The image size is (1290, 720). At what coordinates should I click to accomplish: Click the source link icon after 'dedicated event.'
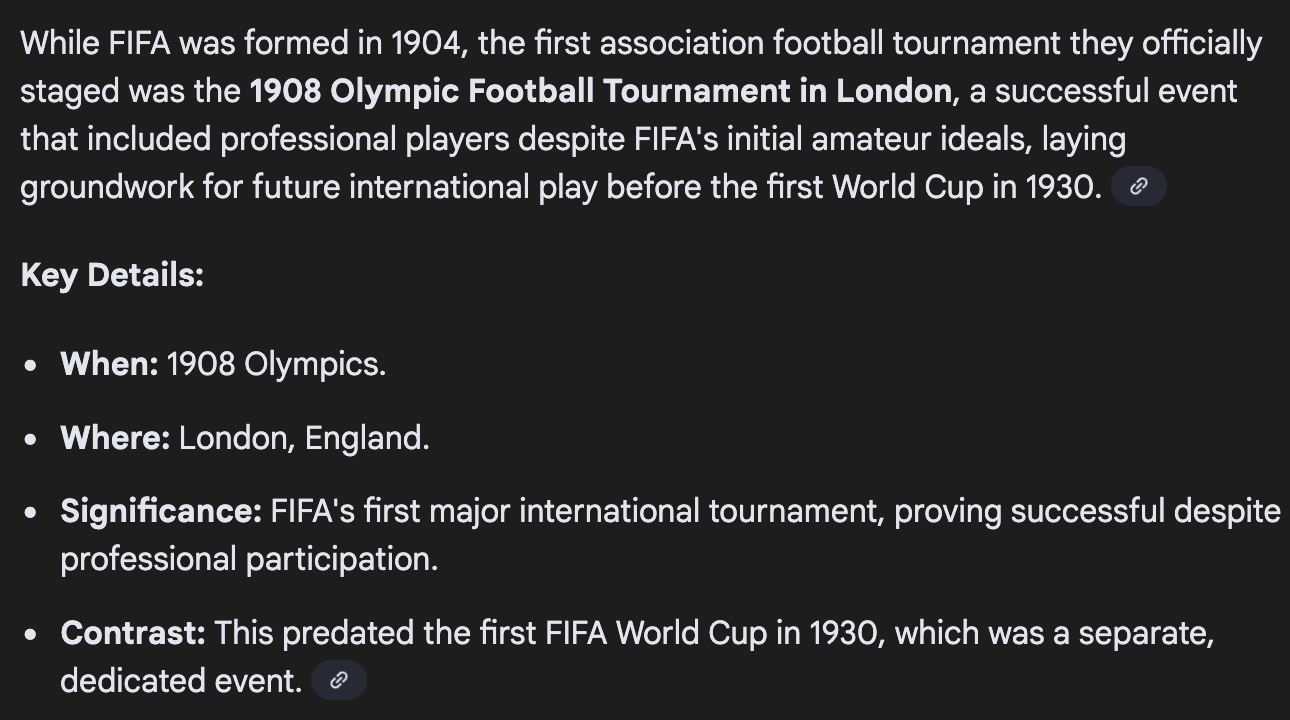point(339,681)
